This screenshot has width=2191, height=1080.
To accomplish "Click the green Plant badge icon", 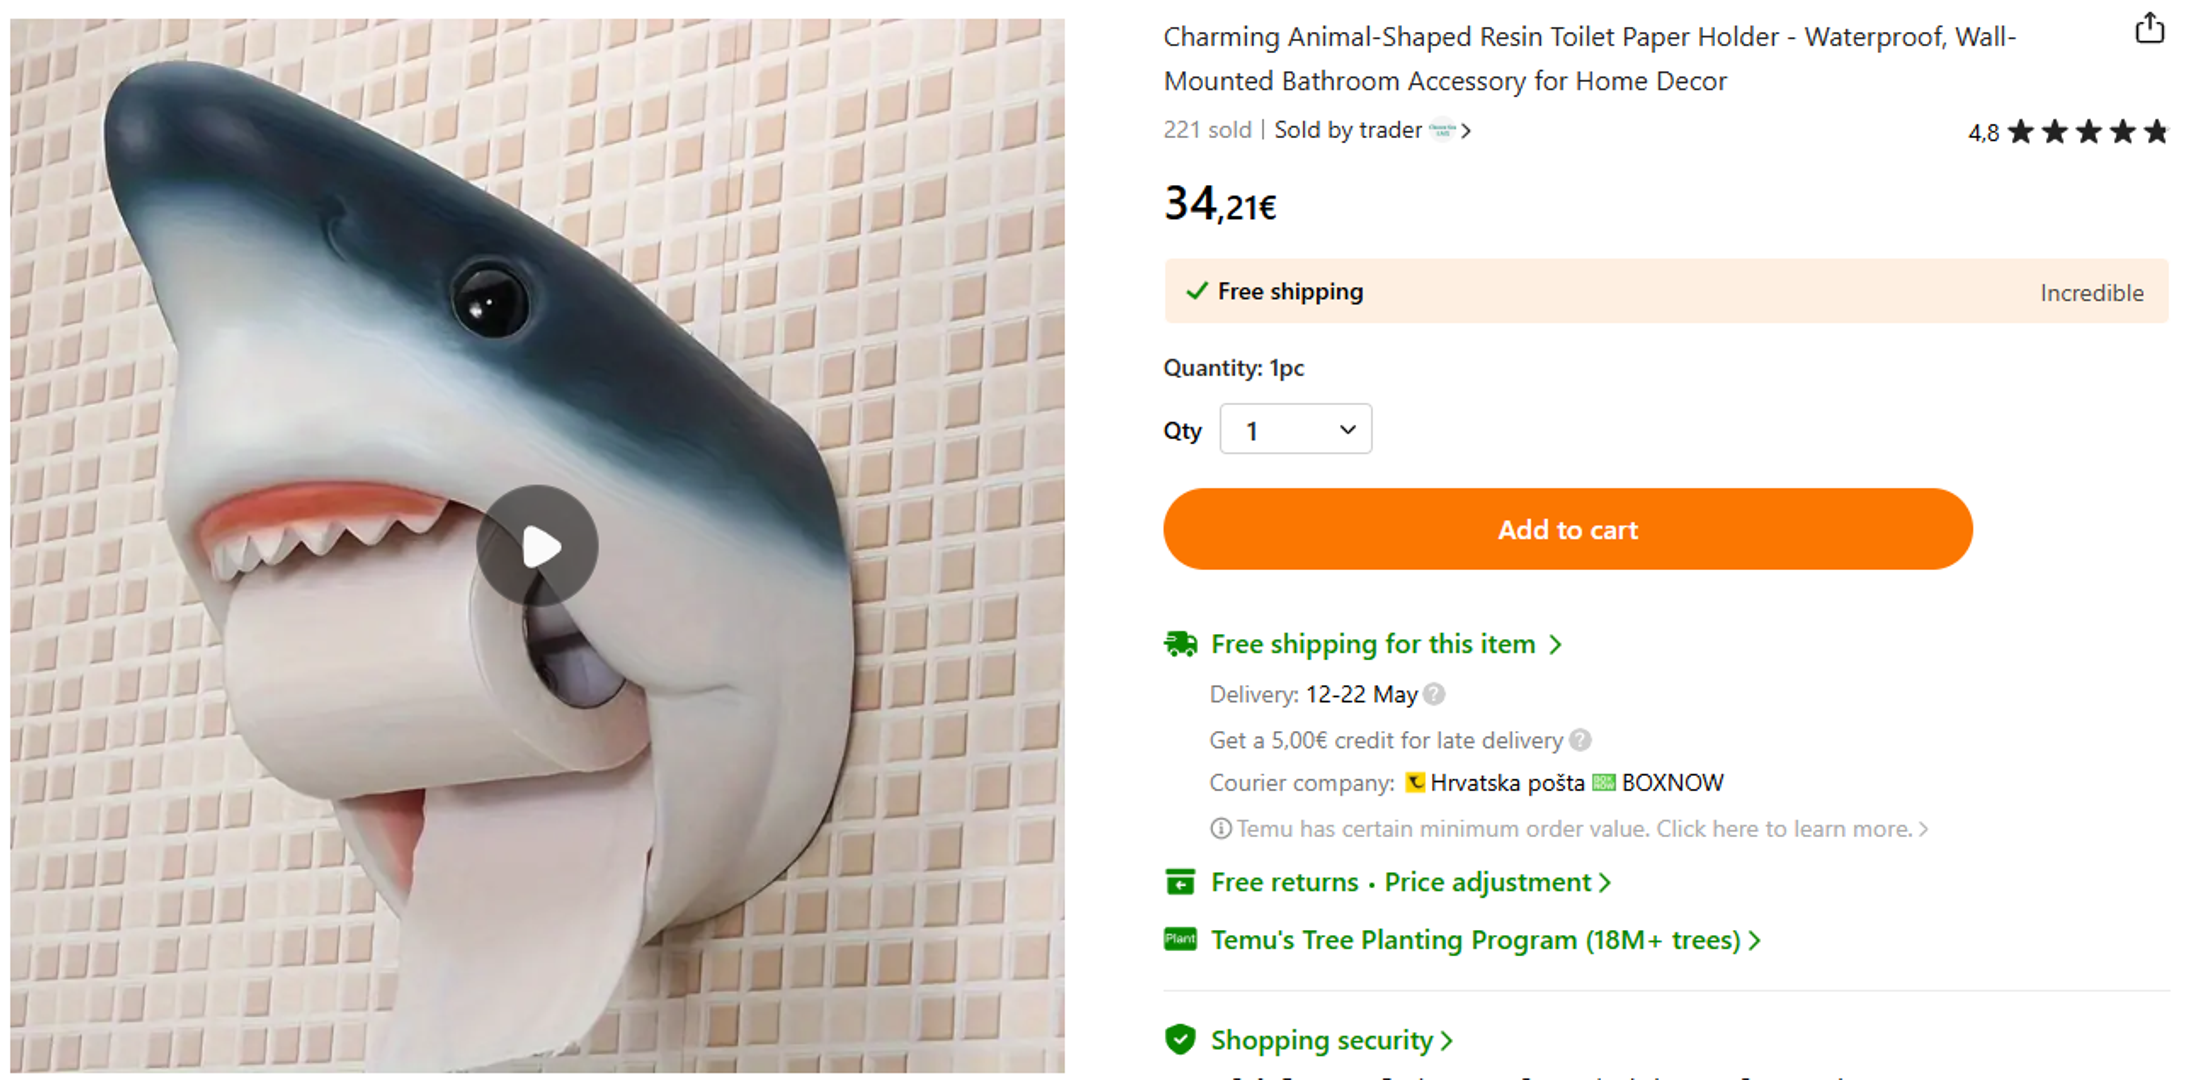I will tap(1180, 939).
